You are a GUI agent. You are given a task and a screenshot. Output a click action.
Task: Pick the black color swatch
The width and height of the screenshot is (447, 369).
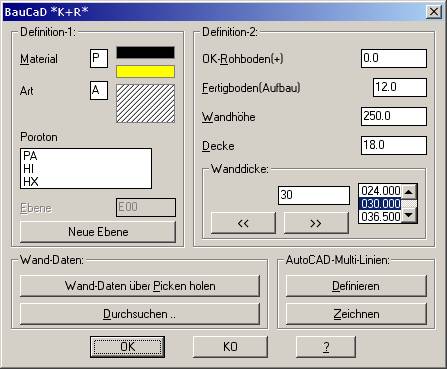(145, 53)
